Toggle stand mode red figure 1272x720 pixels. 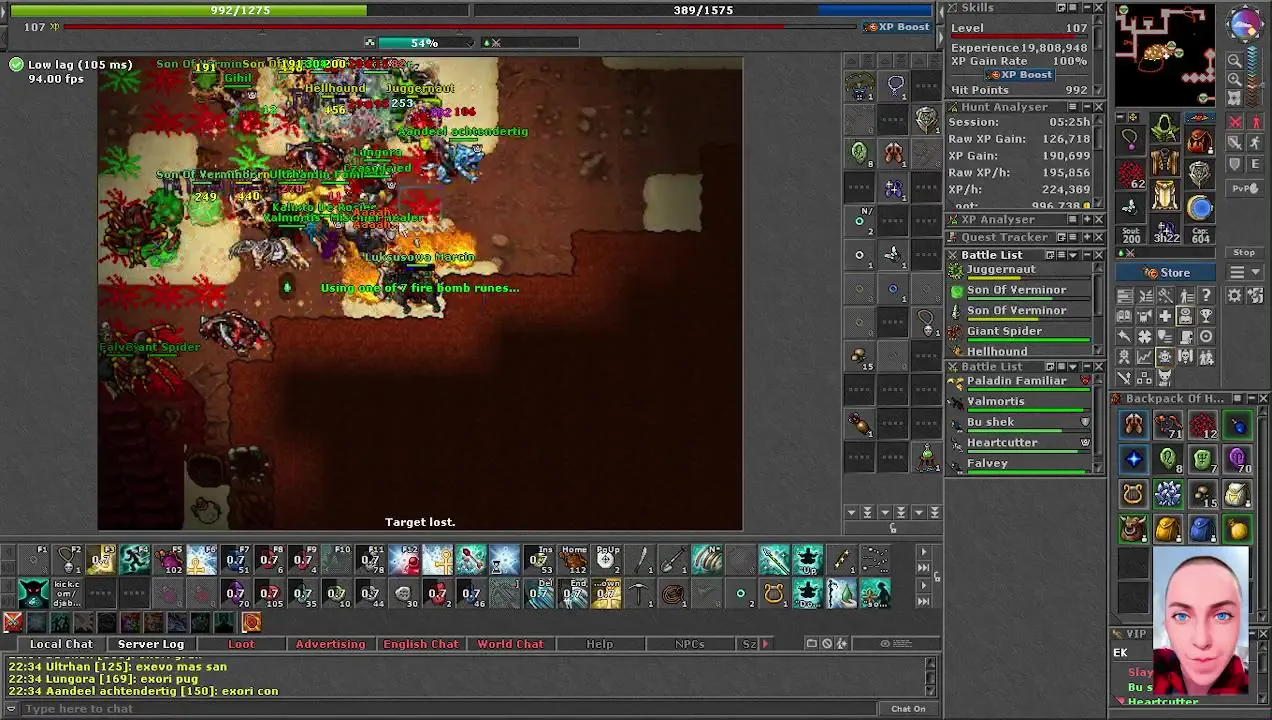[1256, 122]
